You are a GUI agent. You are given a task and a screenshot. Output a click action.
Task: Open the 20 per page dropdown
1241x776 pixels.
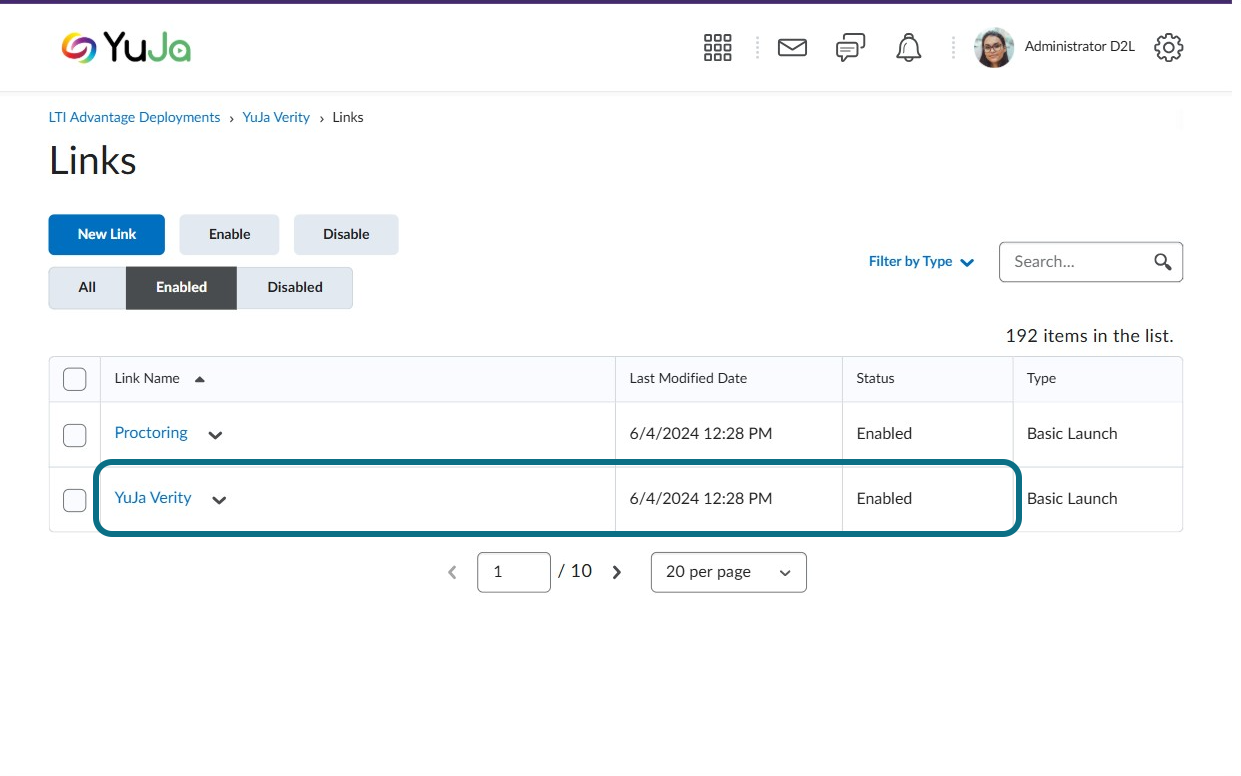pyautogui.click(x=728, y=572)
